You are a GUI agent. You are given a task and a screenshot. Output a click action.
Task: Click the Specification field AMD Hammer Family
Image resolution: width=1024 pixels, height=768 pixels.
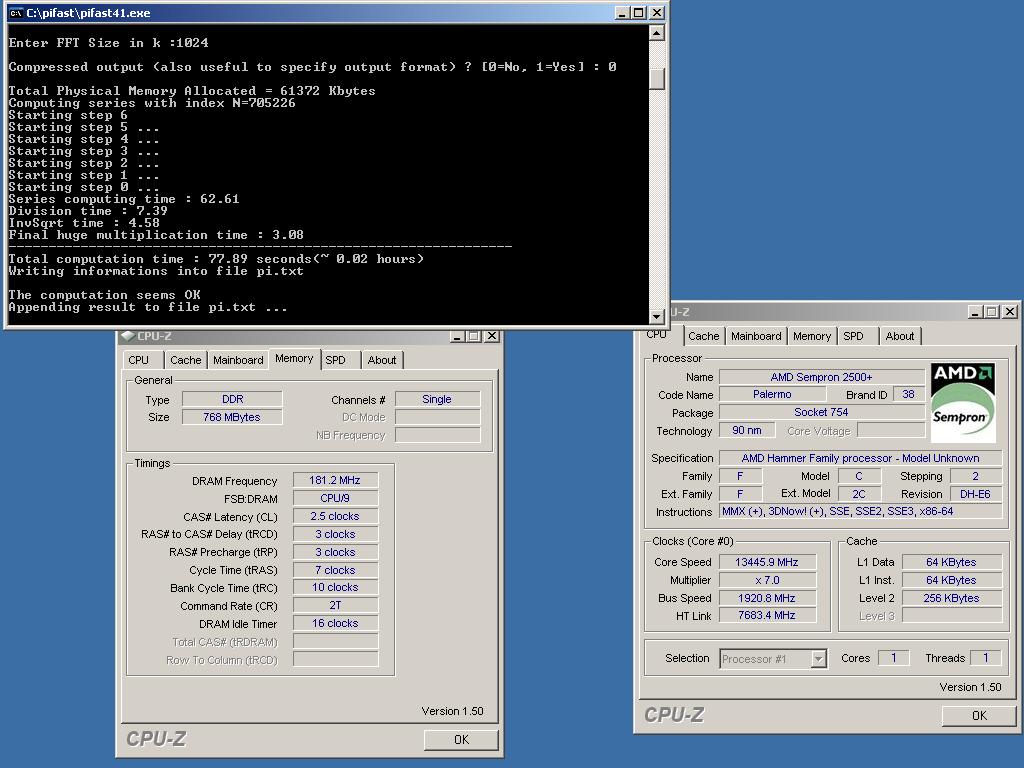[x=860, y=458]
